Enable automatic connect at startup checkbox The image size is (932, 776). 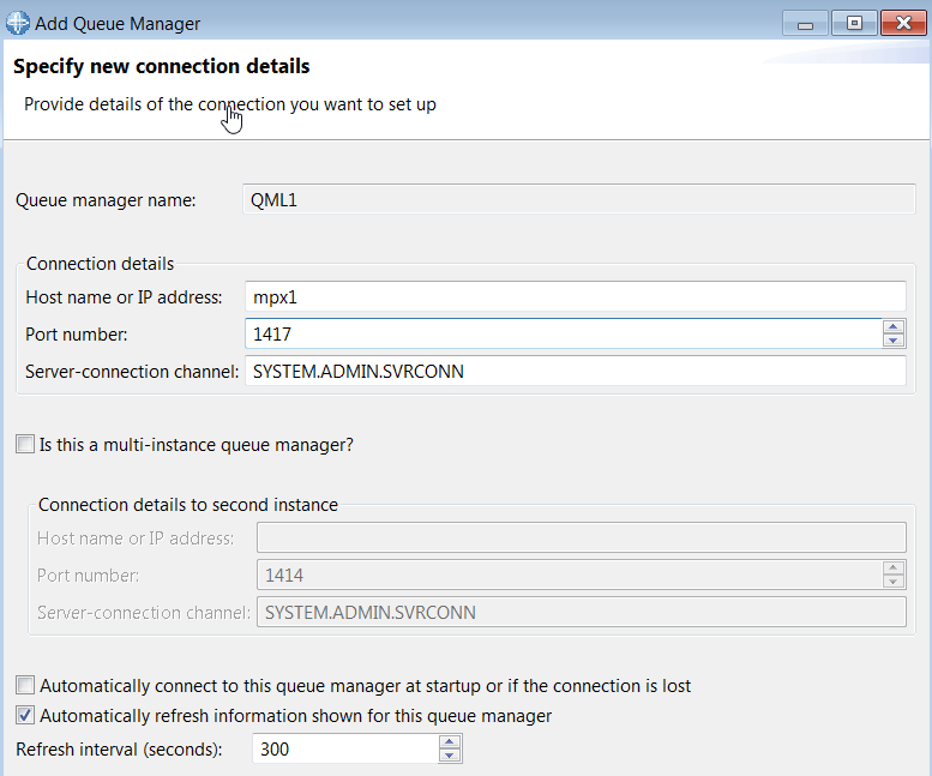[25, 686]
